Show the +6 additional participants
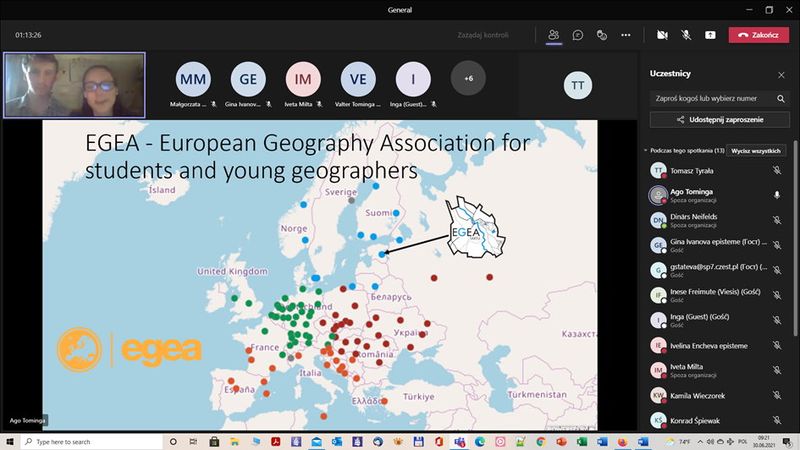The image size is (800, 450). coord(468,79)
